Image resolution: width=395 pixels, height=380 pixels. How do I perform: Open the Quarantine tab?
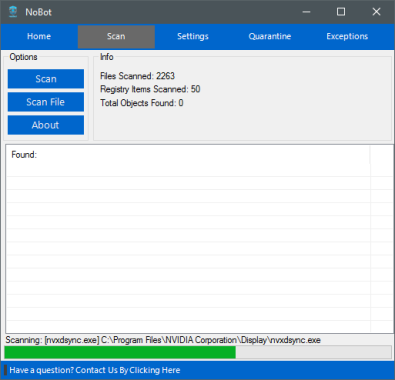pos(270,36)
